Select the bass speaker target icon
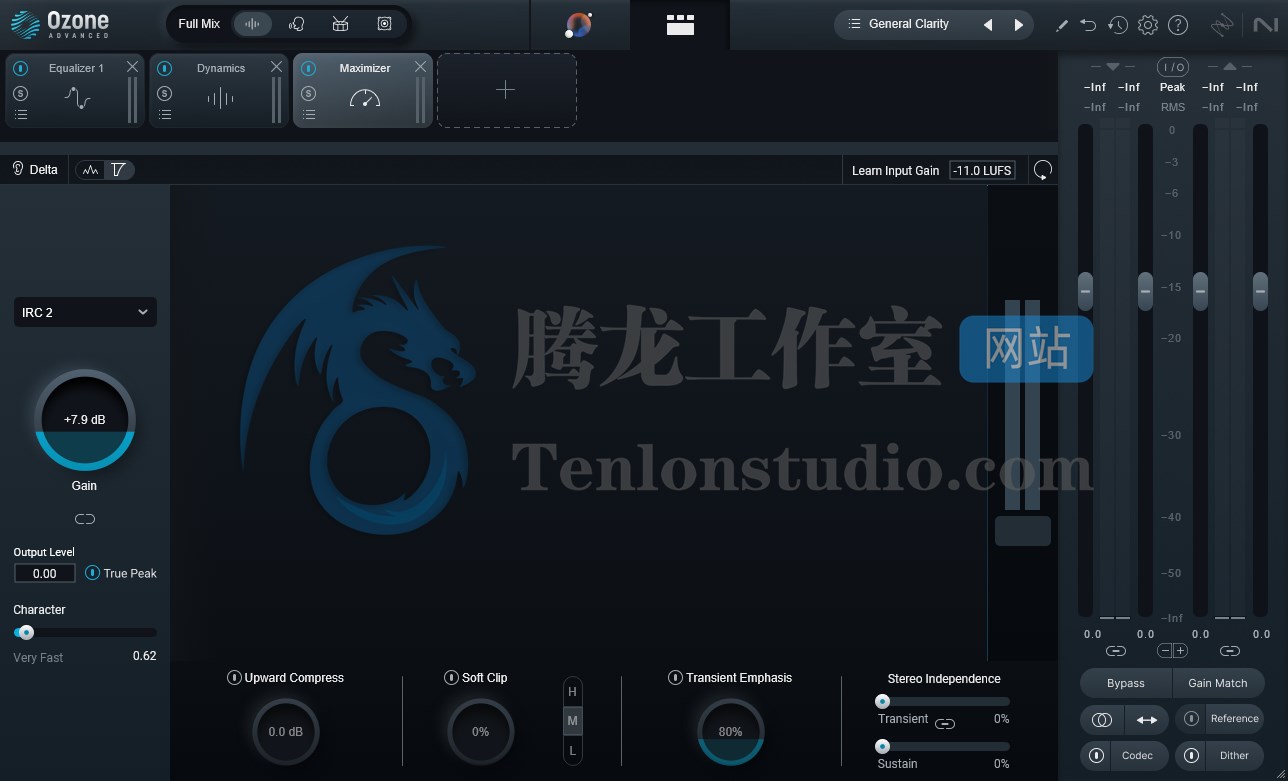 (x=384, y=24)
